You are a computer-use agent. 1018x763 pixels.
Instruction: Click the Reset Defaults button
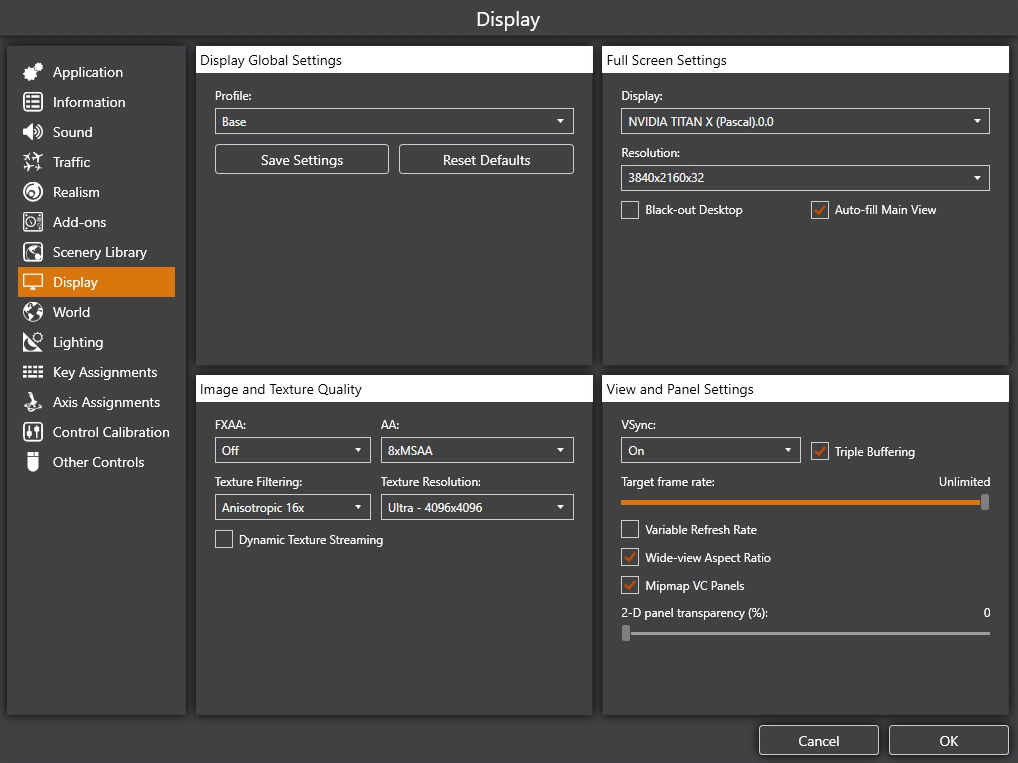click(486, 160)
